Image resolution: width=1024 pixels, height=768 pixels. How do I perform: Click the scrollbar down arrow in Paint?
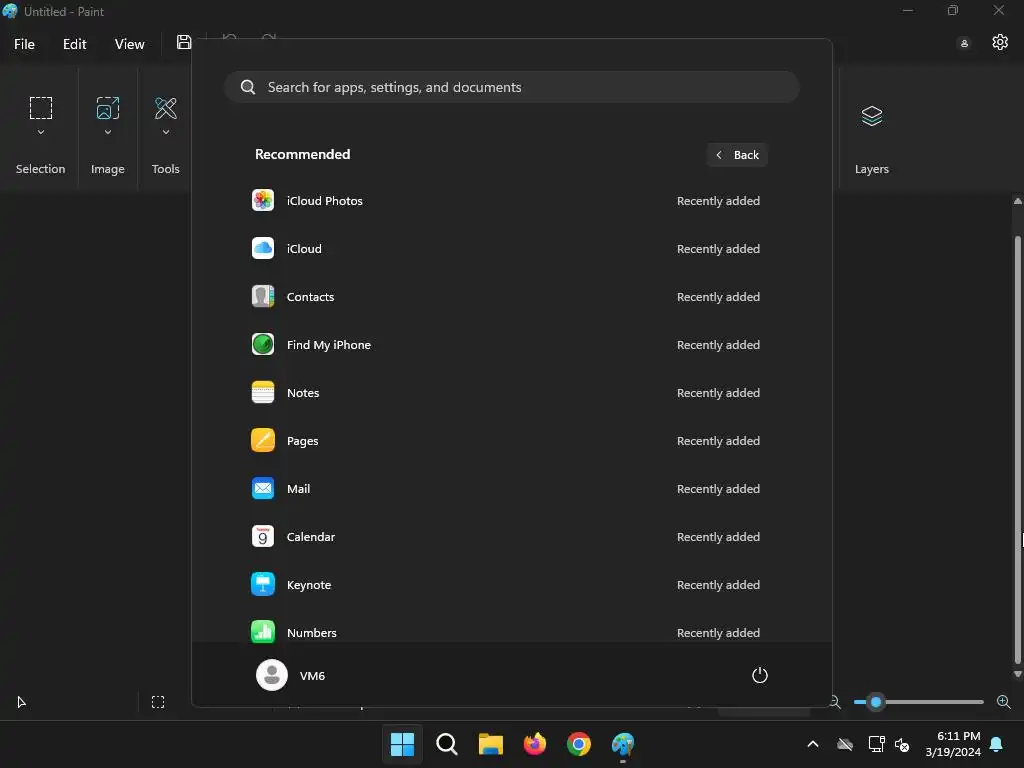(1017, 675)
